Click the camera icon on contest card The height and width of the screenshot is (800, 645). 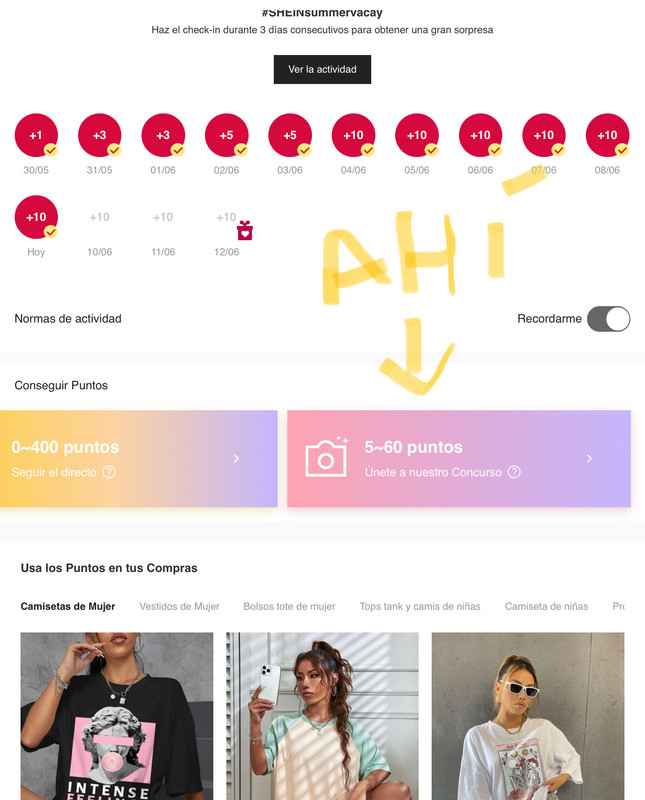click(327, 457)
